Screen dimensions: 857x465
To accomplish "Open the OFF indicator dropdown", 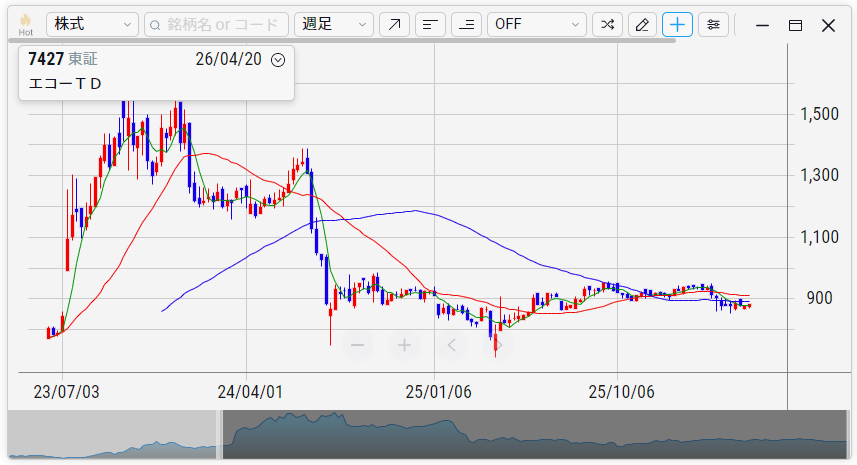I will click(x=536, y=25).
